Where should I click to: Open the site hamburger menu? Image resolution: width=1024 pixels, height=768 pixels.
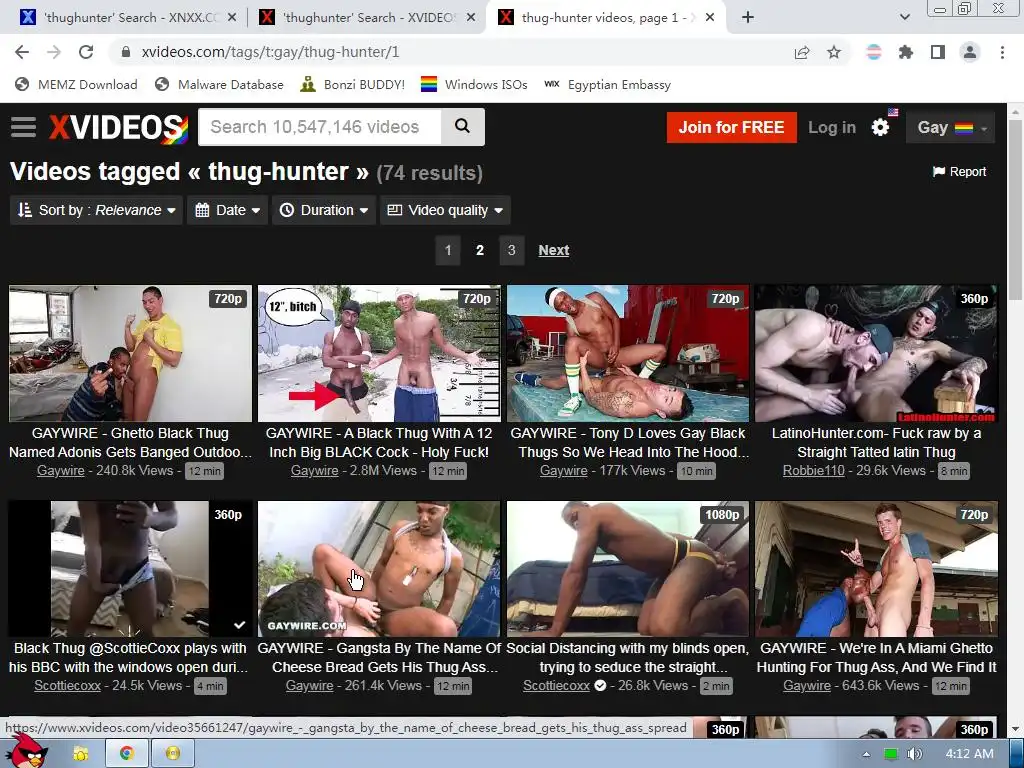click(24, 127)
